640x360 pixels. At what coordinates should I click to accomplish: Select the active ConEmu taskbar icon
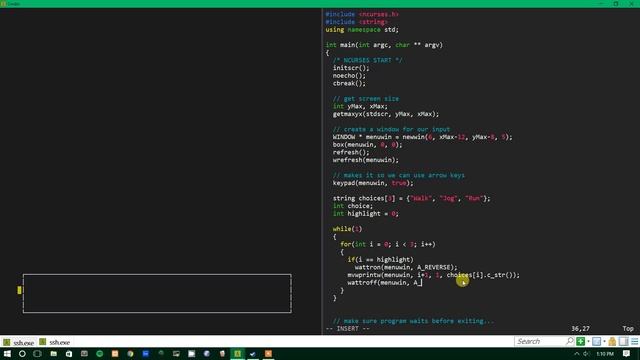tap(238, 353)
